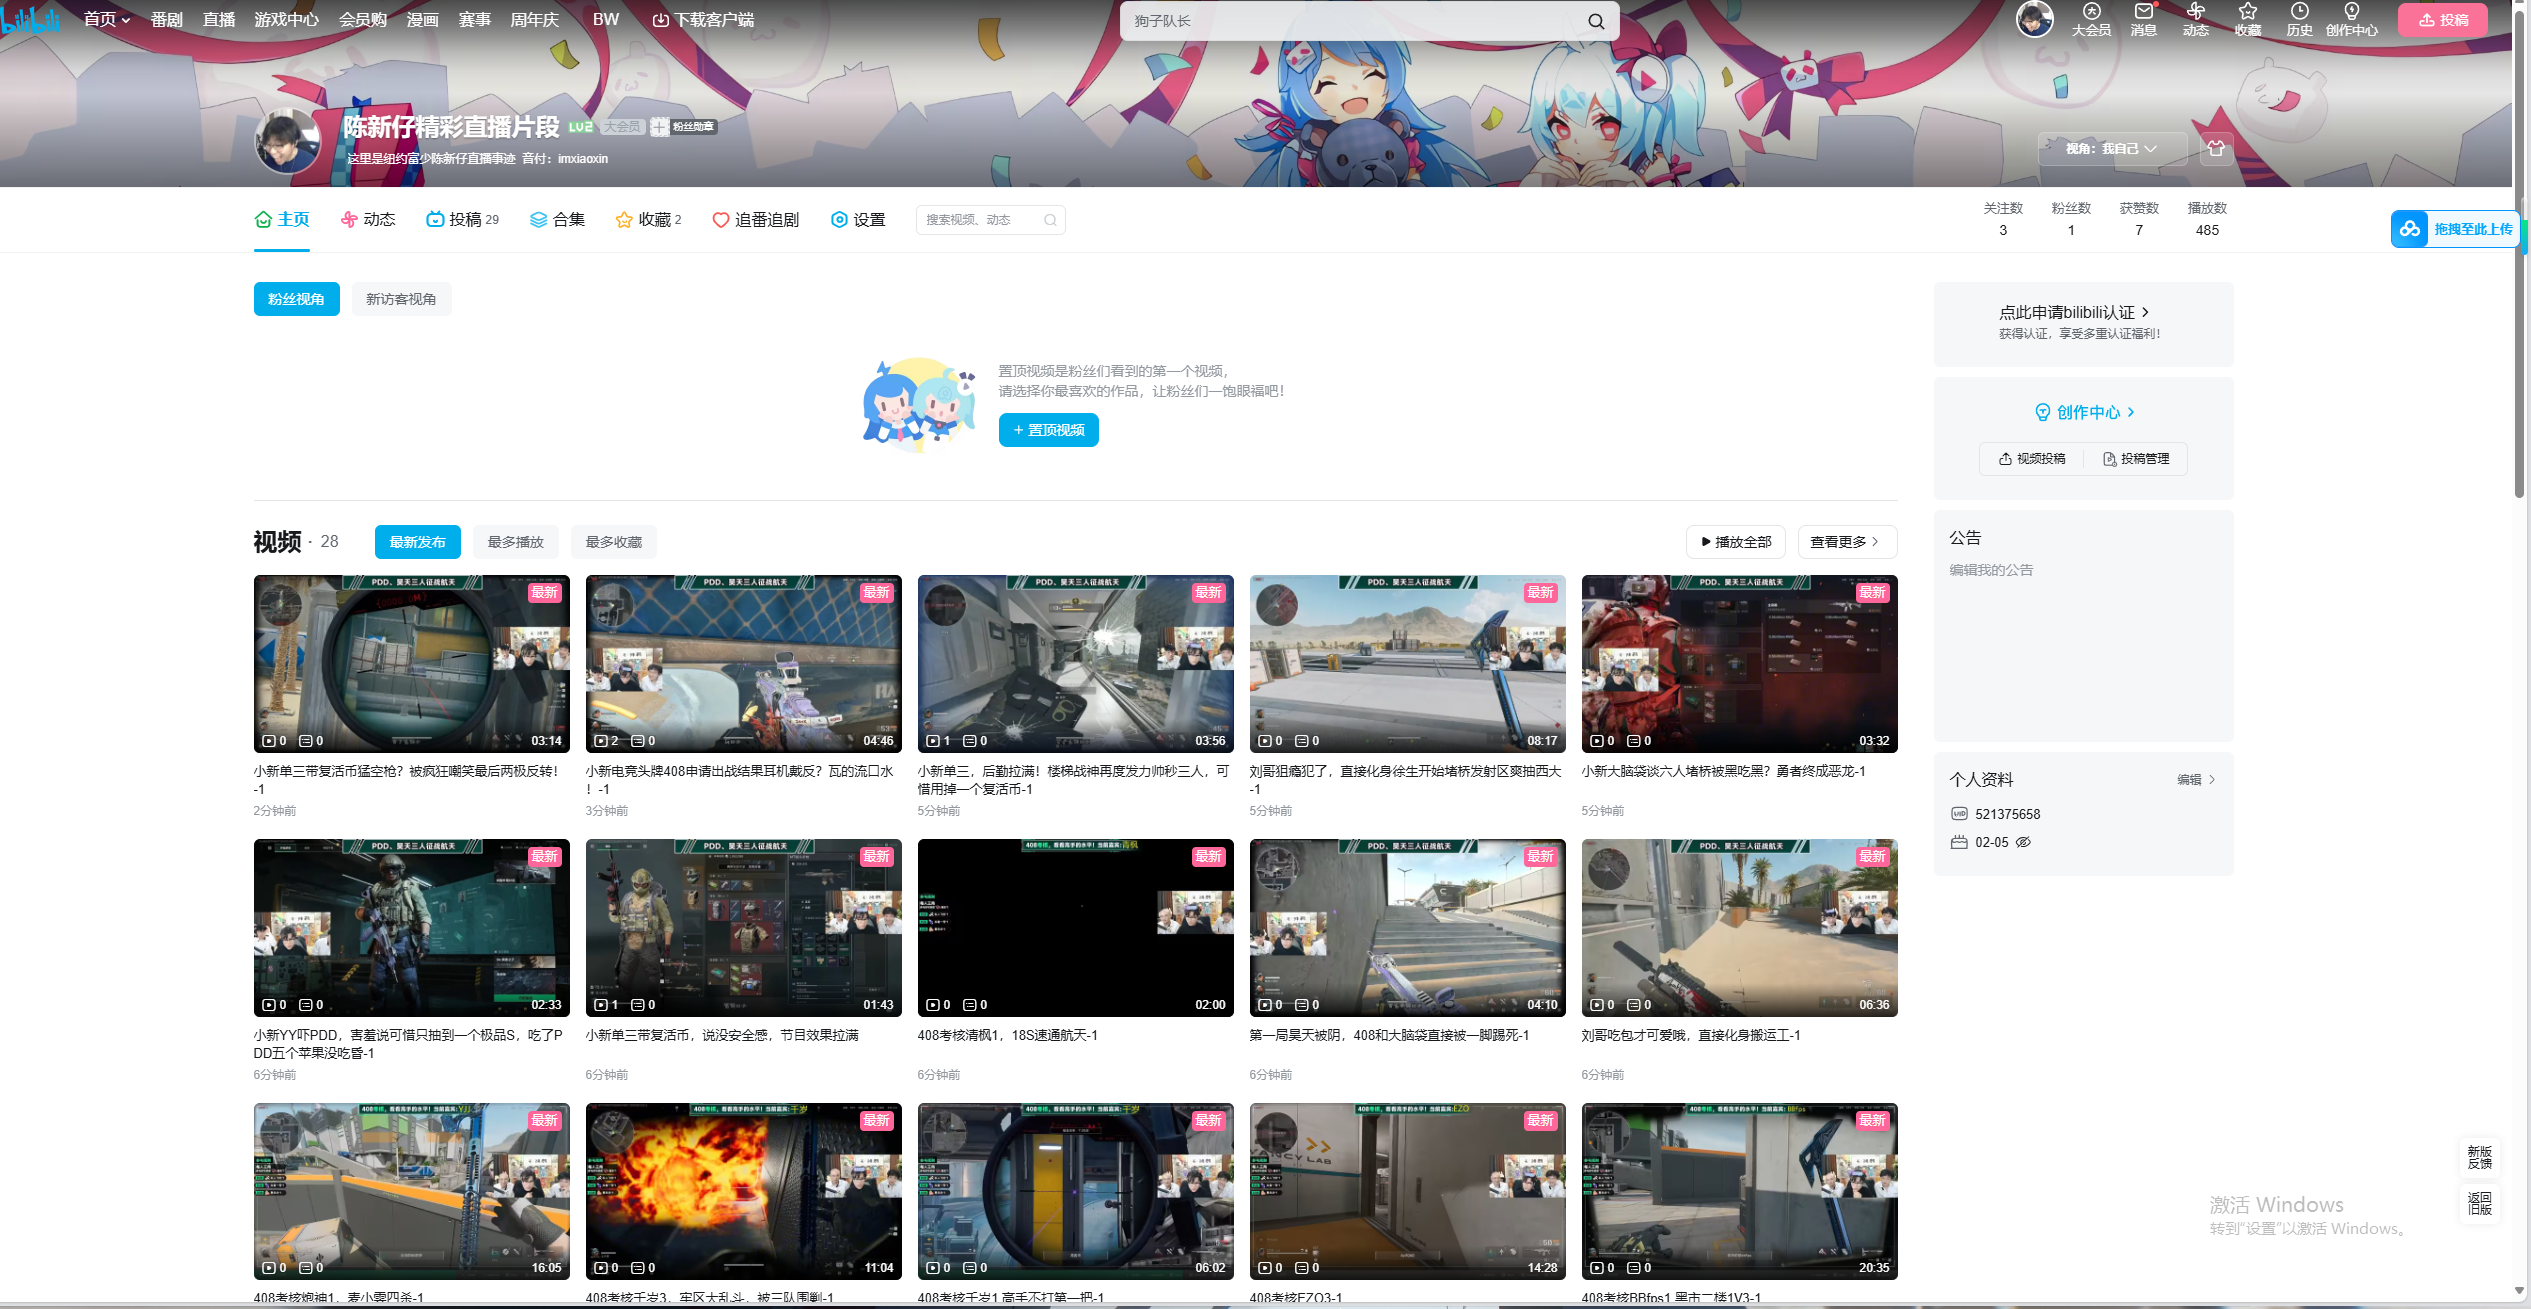Click the shirt skin icon on banner
The image size is (2531, 1309).
pyautogui.click(x=2216, y=149)
